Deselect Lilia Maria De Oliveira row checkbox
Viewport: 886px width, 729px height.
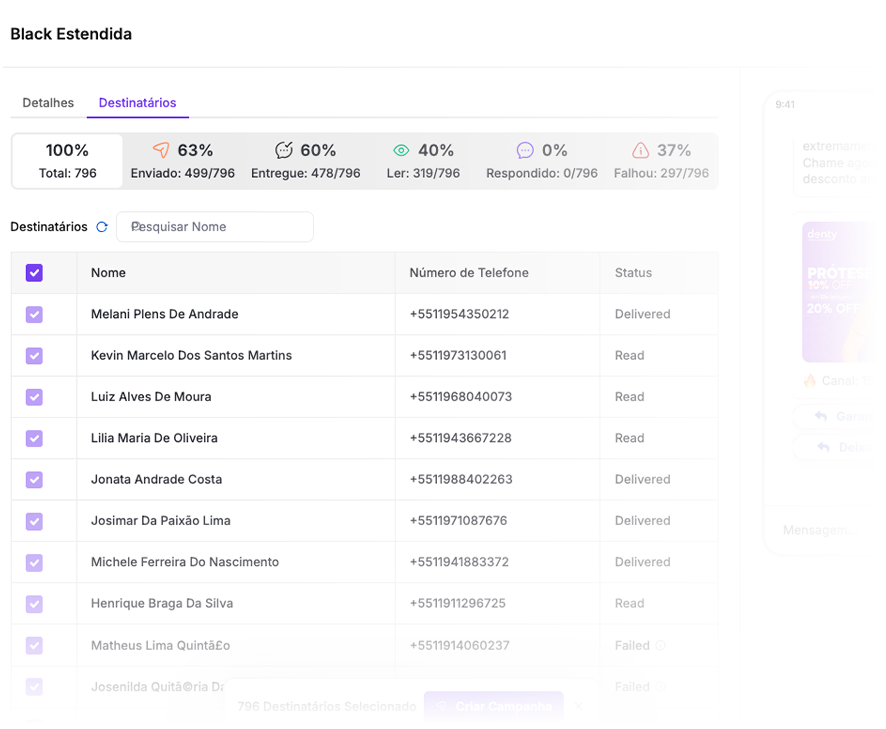(34, 438)
